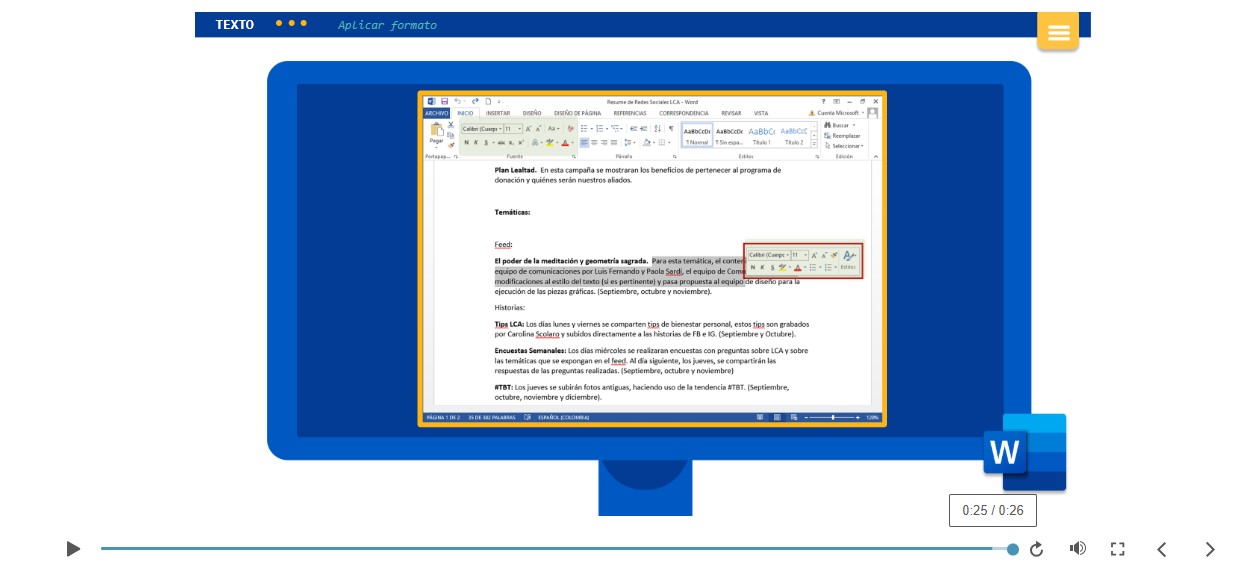Click the Pegar paste icon in ribbon
Viewport: 1239px width, 569px height.
tap(436, 133)
